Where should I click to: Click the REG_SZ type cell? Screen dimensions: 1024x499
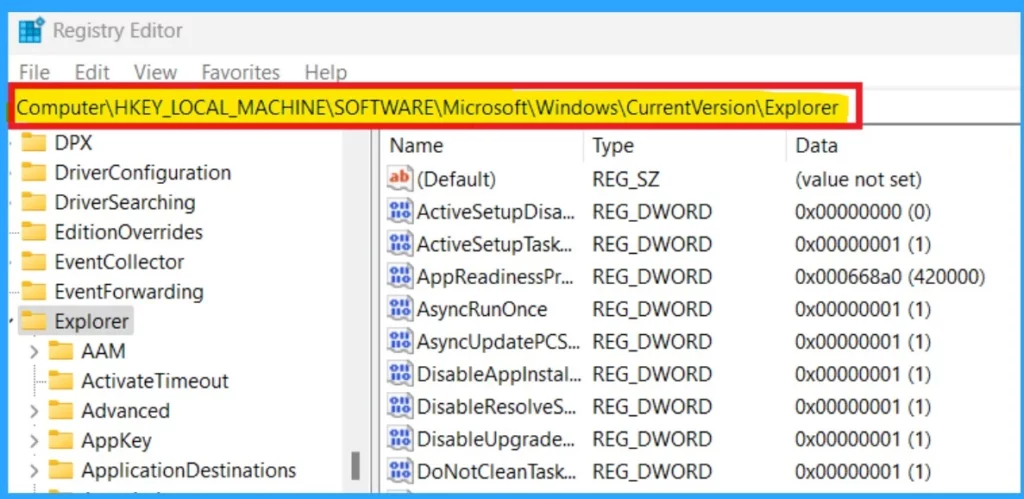pos(626,179)
